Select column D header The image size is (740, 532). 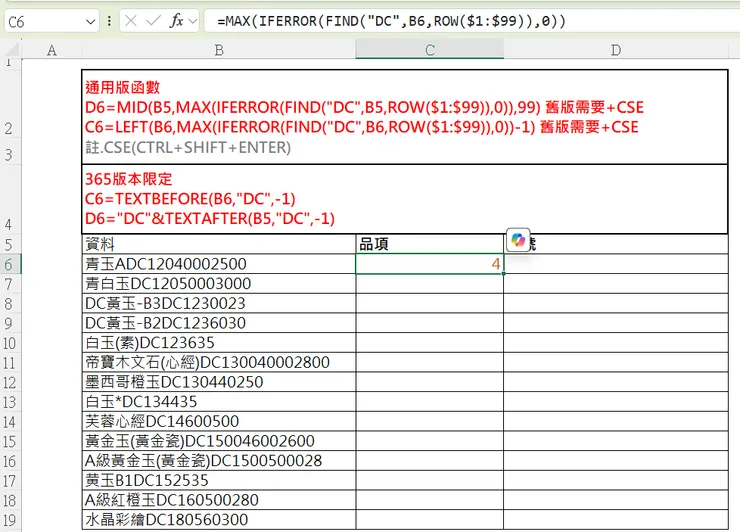click(x=616, y=50)
